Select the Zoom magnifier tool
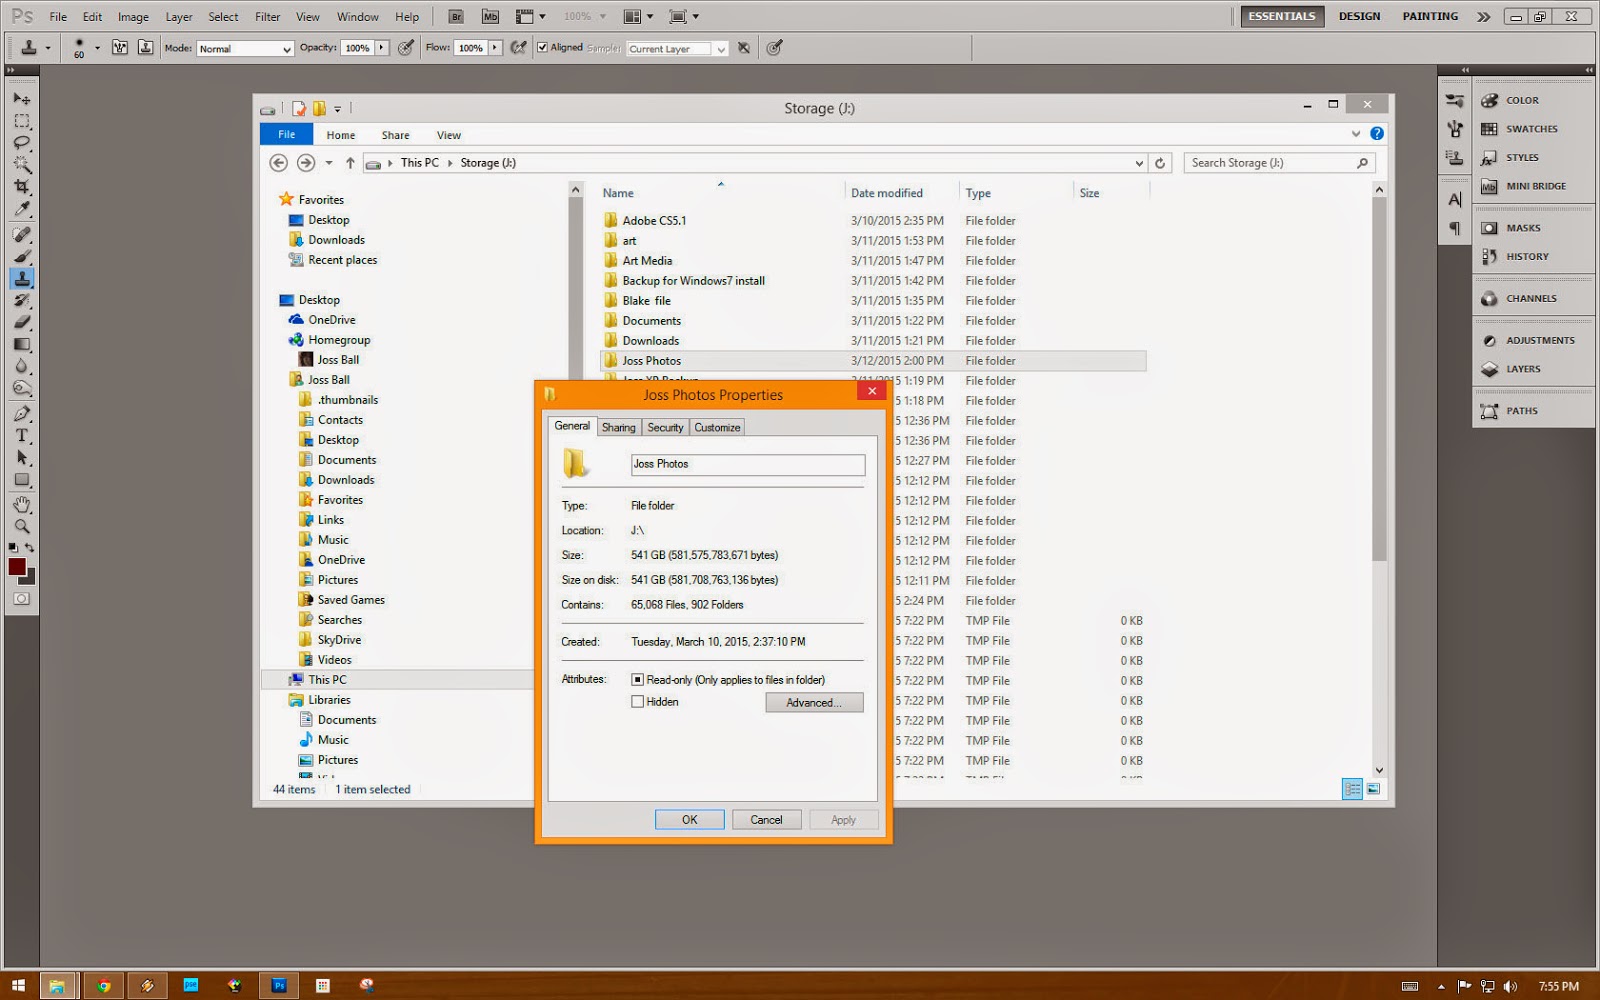Screen dimensions: 1600x1000 pos(21,527)
